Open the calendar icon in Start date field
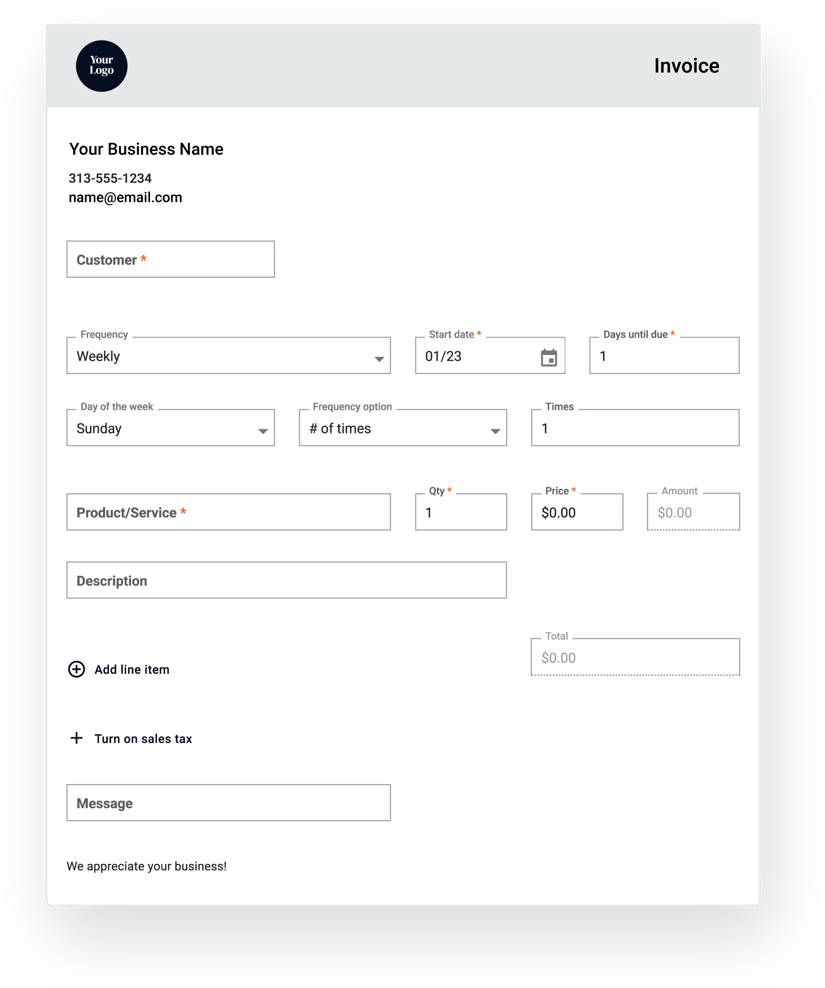 (548, 356)
